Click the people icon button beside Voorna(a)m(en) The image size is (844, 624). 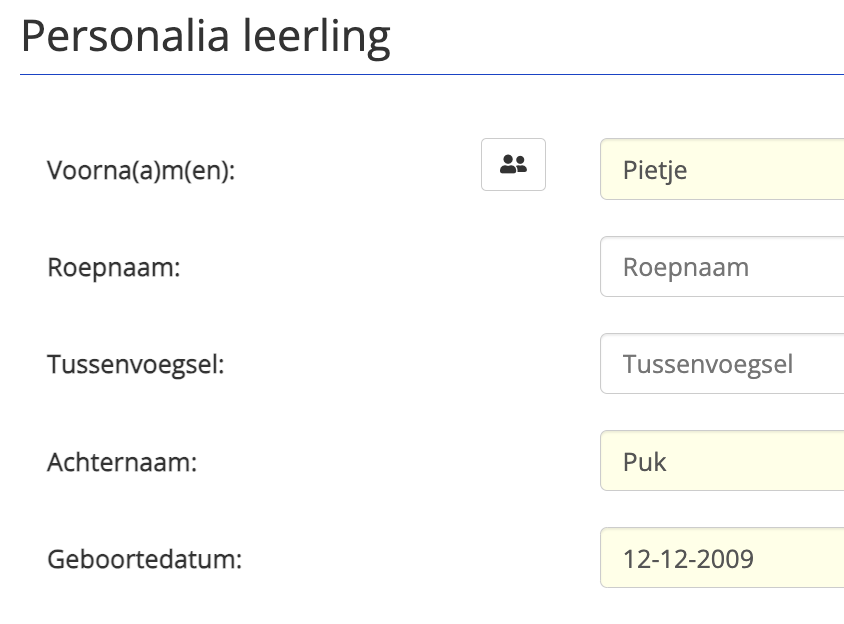click(x=513, y=164)
